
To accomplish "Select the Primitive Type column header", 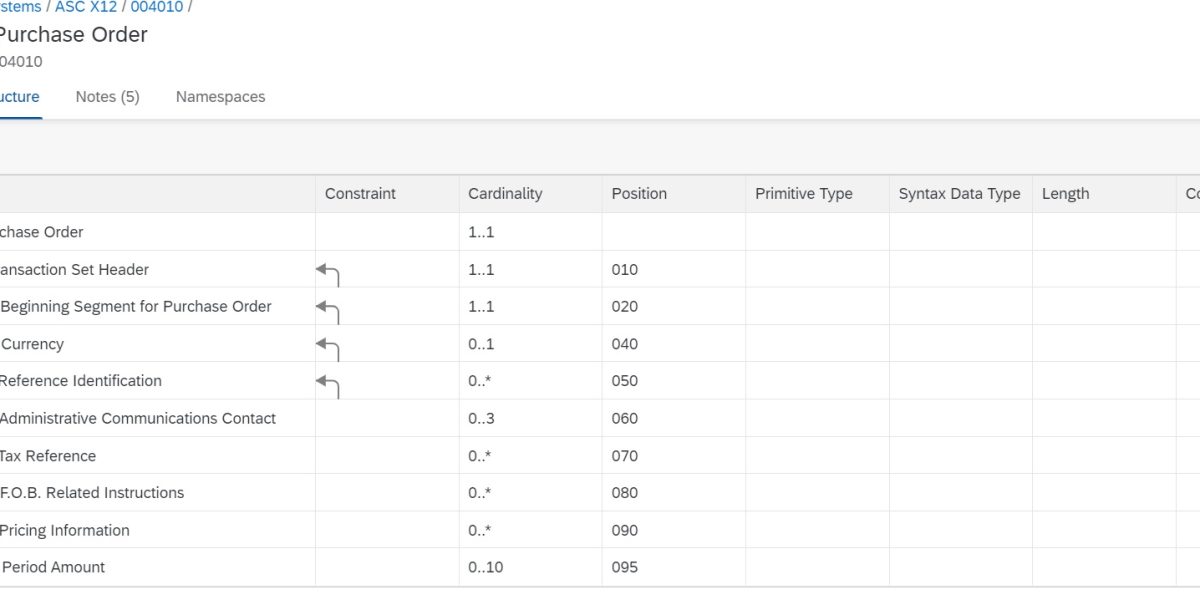I will (x=803, y=194).
